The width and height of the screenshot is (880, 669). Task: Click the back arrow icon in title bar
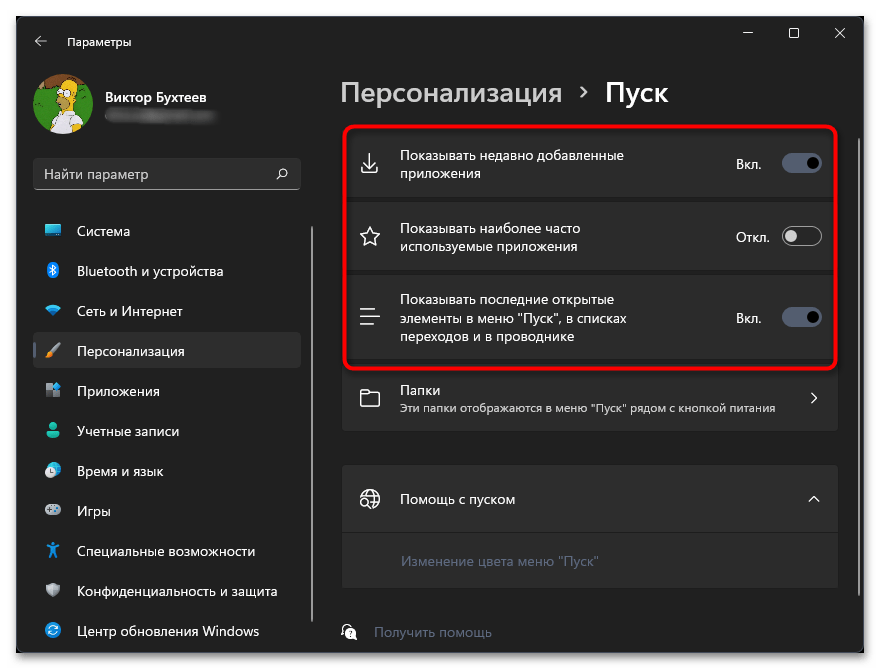point(40,42)
